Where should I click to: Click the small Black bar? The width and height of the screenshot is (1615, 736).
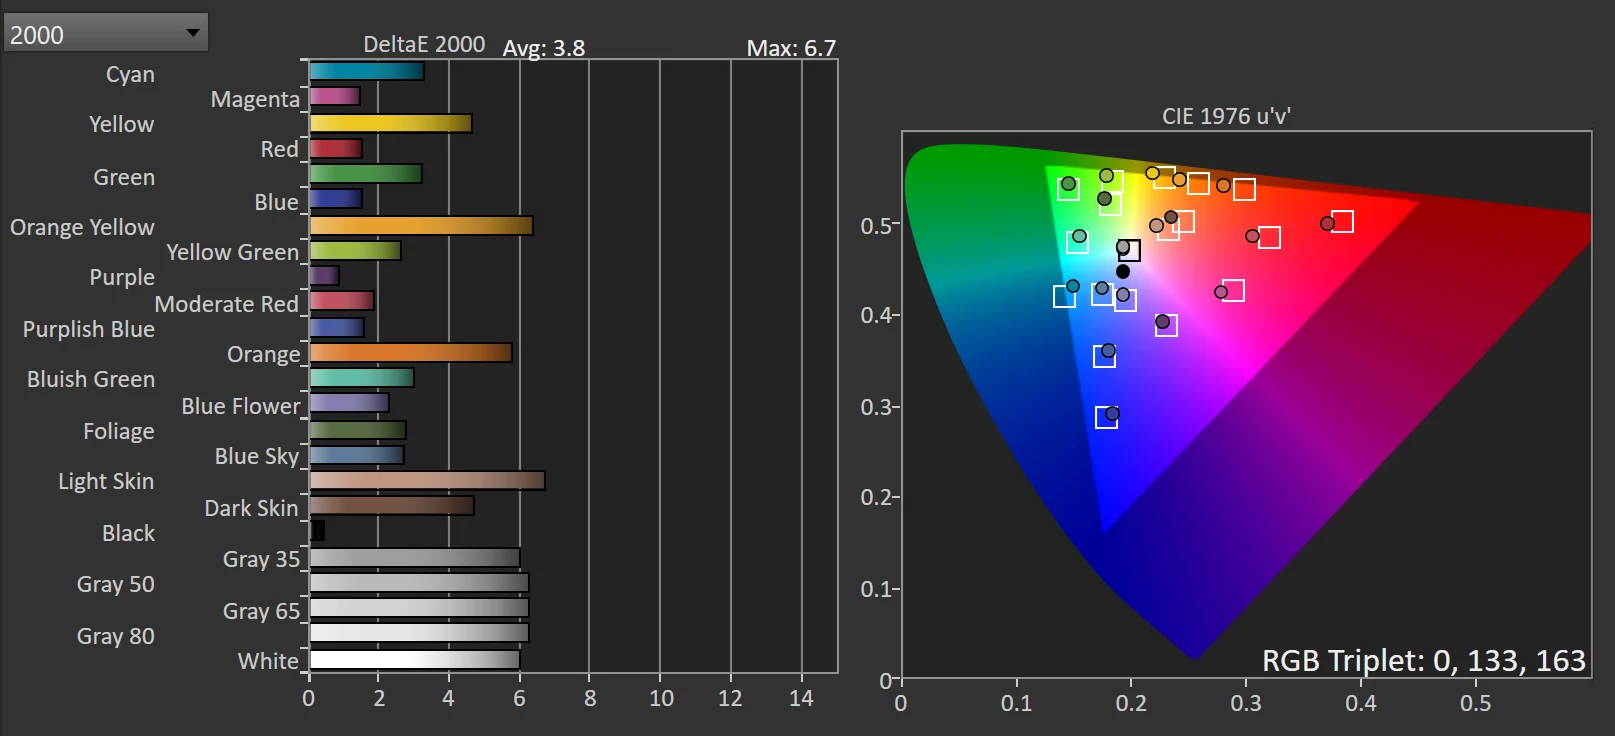[x=318, y=531]
